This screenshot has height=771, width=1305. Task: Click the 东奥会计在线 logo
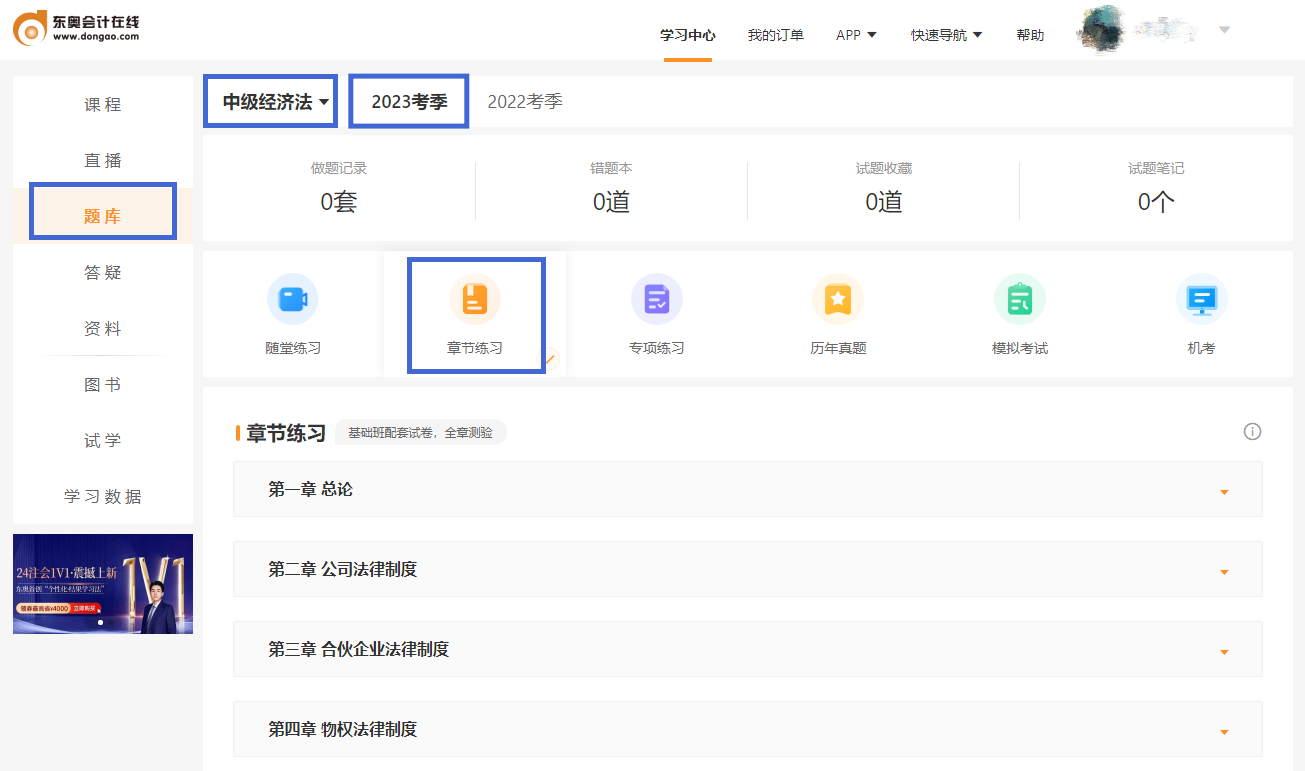[x=77, y=28]
